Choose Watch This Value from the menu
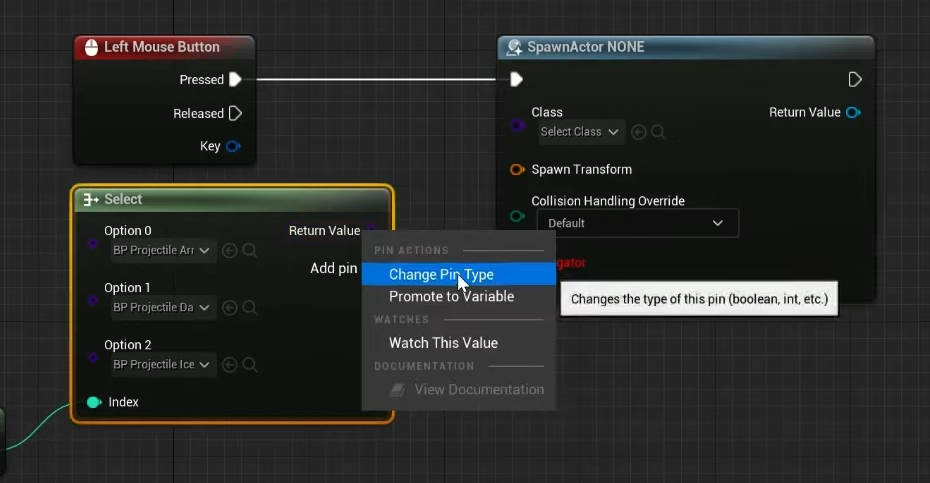The width and height of the screenshot is (930, 483). click(443, 342)
